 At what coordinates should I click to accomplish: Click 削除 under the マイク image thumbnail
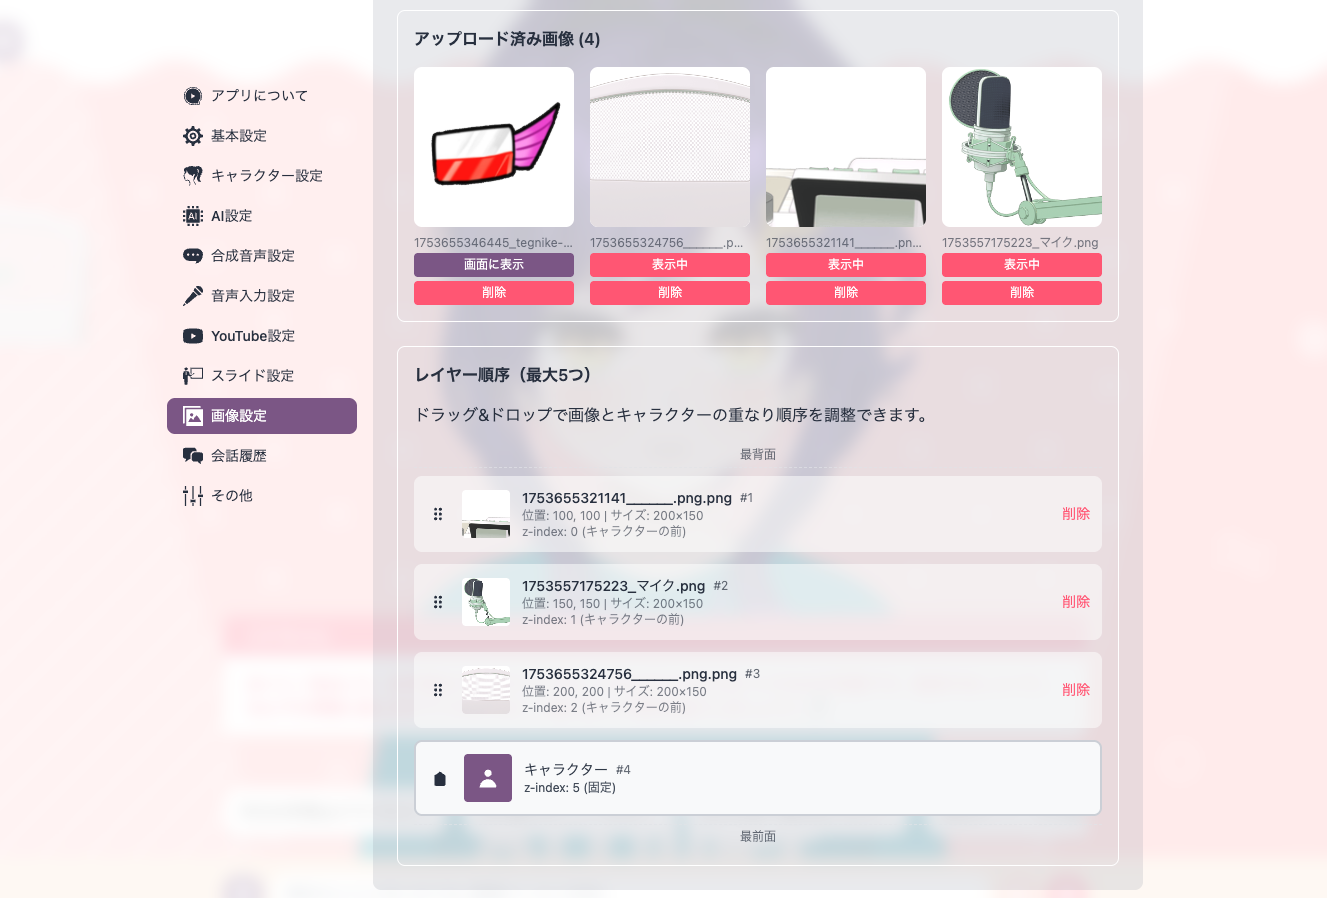(1021, 292)
